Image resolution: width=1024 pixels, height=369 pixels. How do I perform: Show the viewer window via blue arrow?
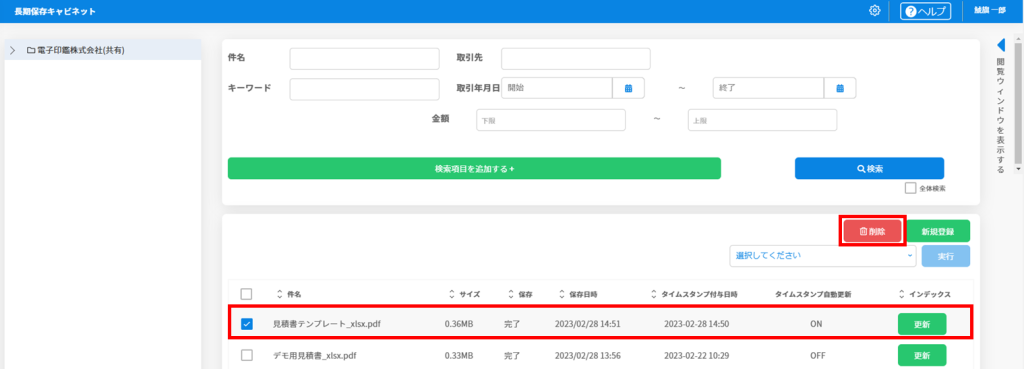click(1000, 45)
